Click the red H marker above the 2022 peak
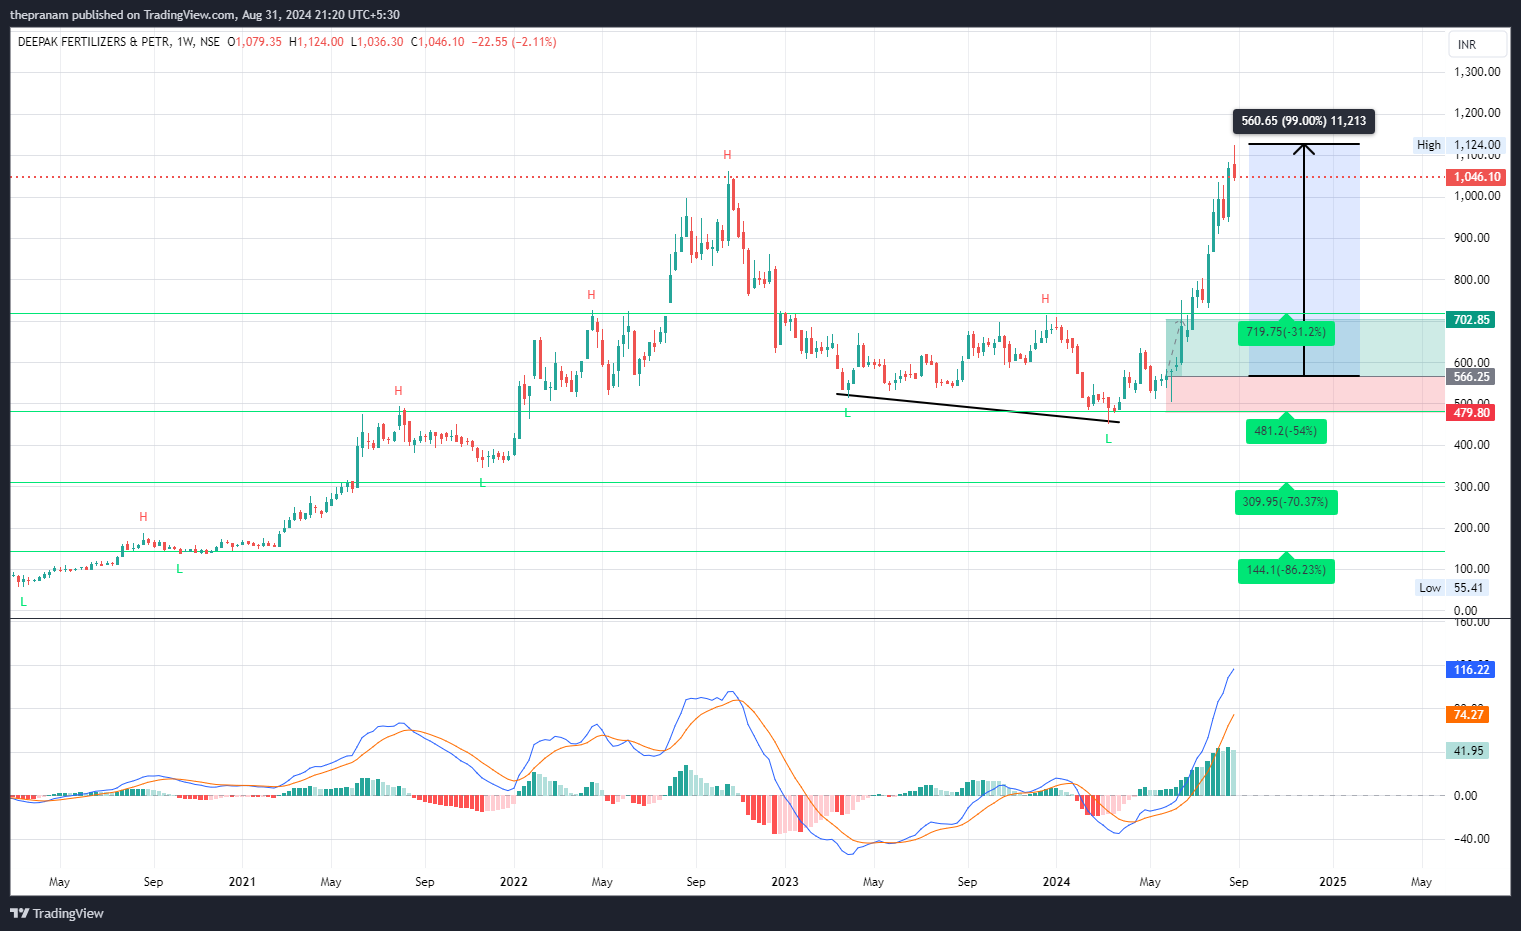The image size is (1521, 931). tap(727, 155)
